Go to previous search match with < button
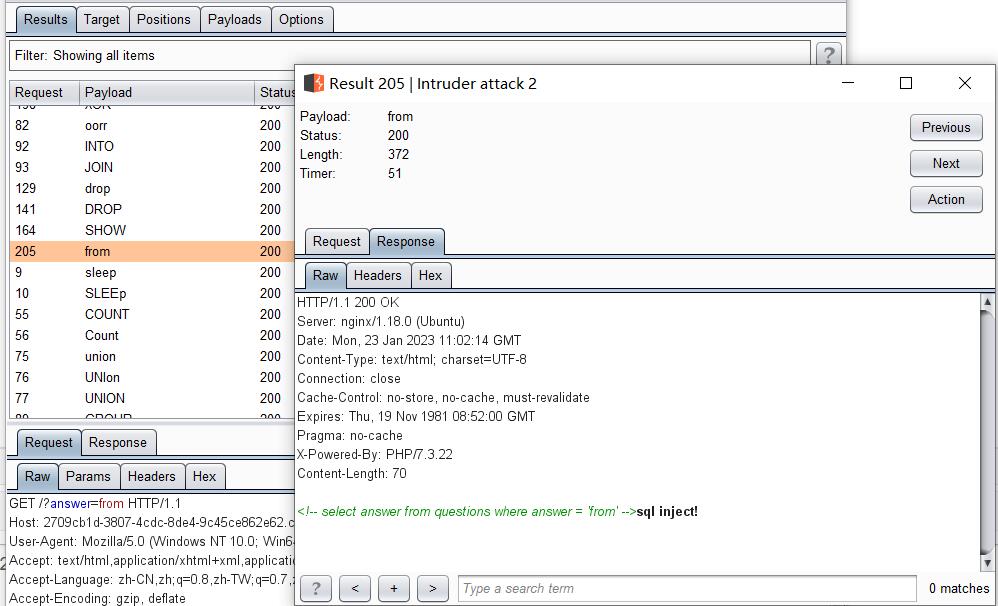 pos(355,588)
